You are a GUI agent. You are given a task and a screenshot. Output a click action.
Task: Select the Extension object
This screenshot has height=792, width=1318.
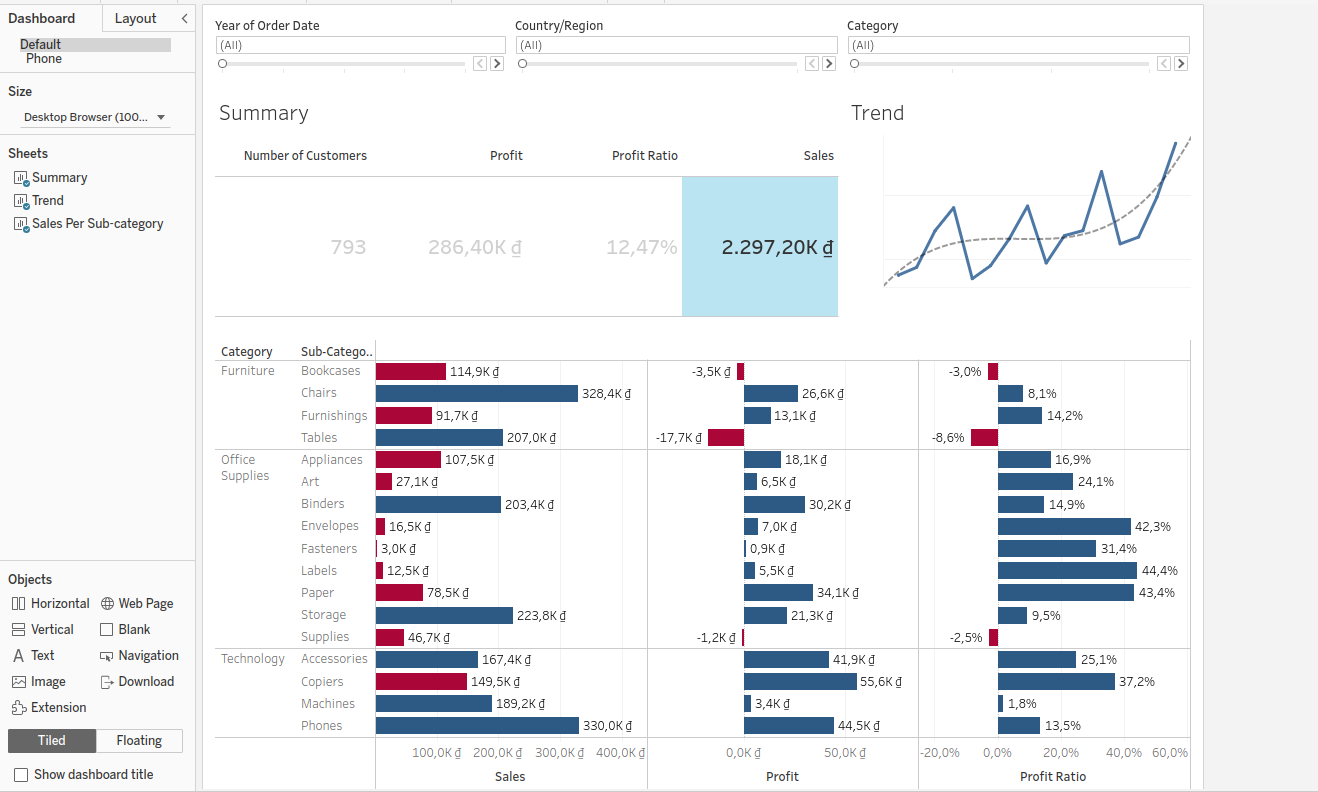(x=49, y=707)
